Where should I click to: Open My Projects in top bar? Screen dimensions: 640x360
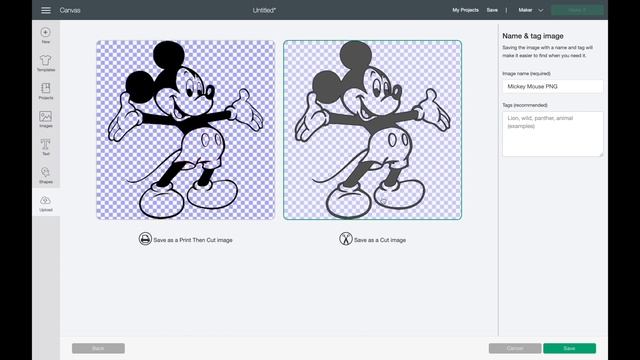pos(465,10)
